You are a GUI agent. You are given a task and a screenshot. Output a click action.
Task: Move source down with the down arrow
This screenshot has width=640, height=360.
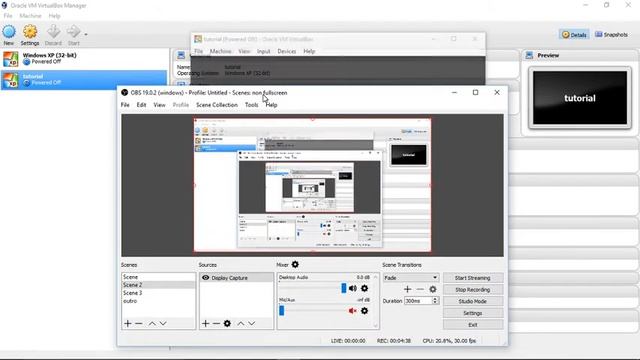(x=252, y=323)
